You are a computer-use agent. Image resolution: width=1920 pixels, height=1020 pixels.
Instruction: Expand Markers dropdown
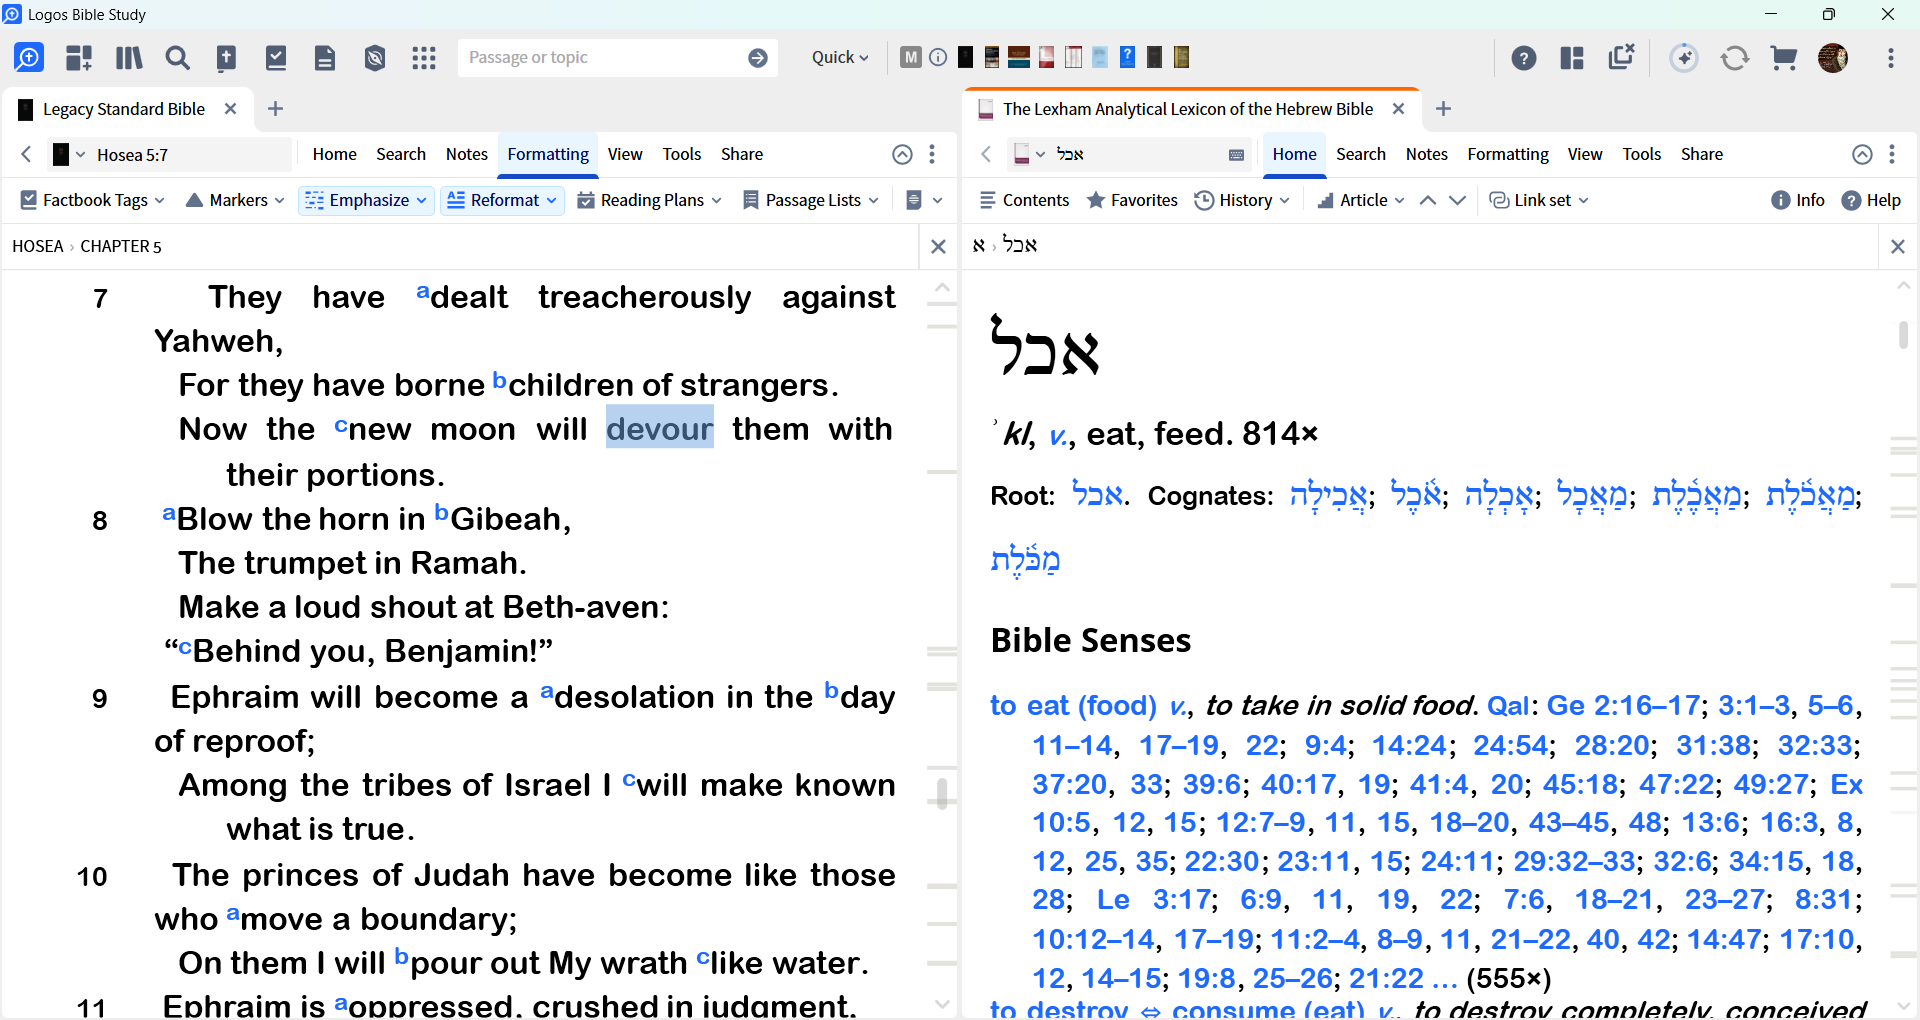(x=236, y=200)
